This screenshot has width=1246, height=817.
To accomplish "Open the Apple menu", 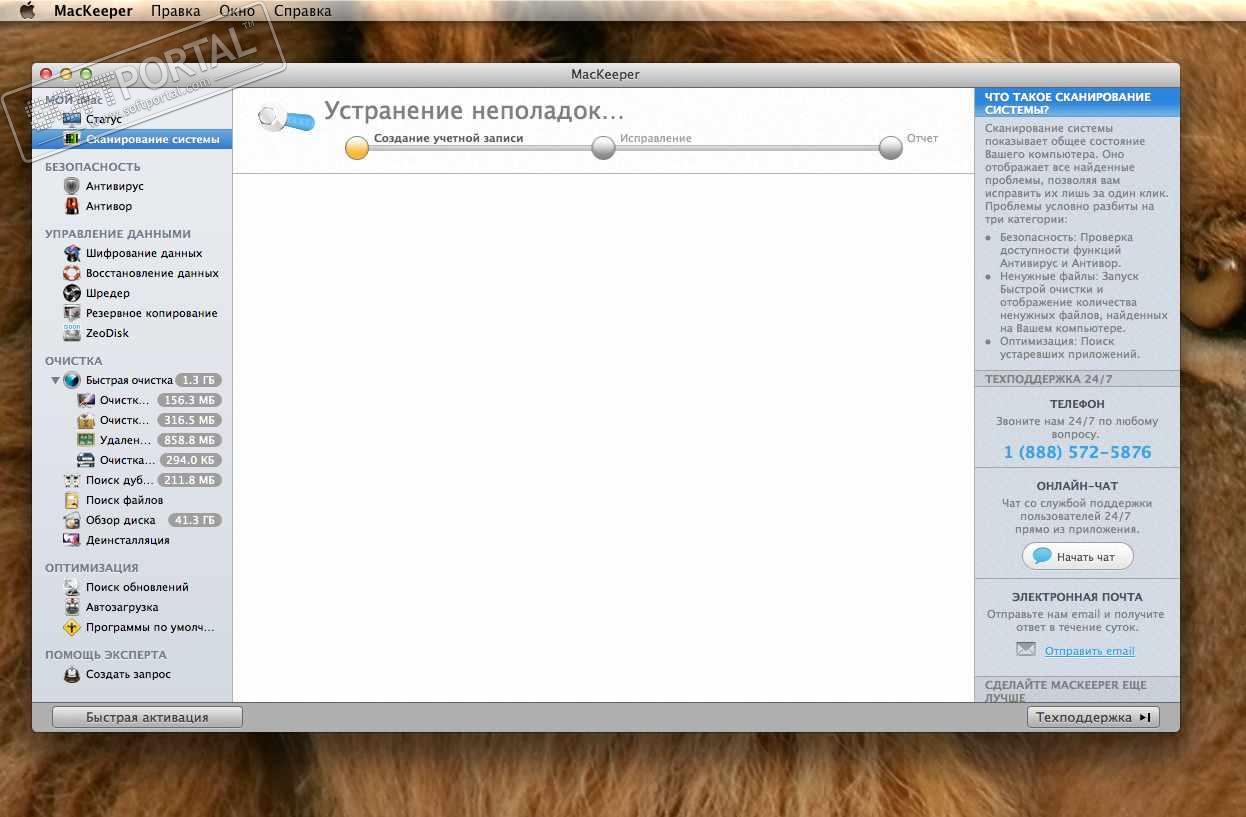I will pyautogui.click(x=26, y=11).
